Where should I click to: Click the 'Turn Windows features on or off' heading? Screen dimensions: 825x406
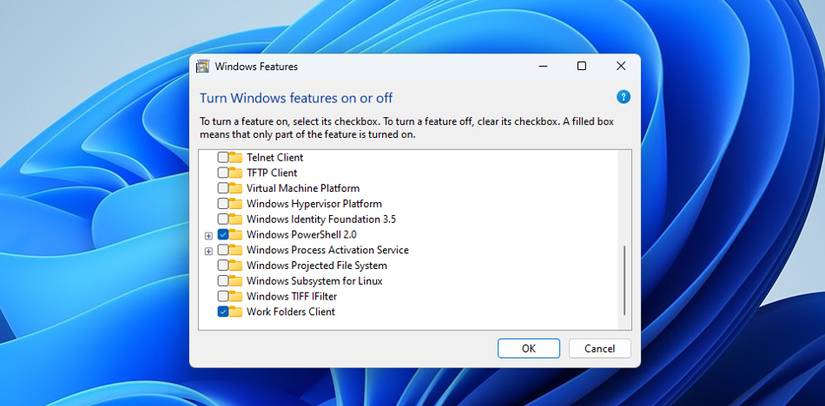[x=296, y=98]
